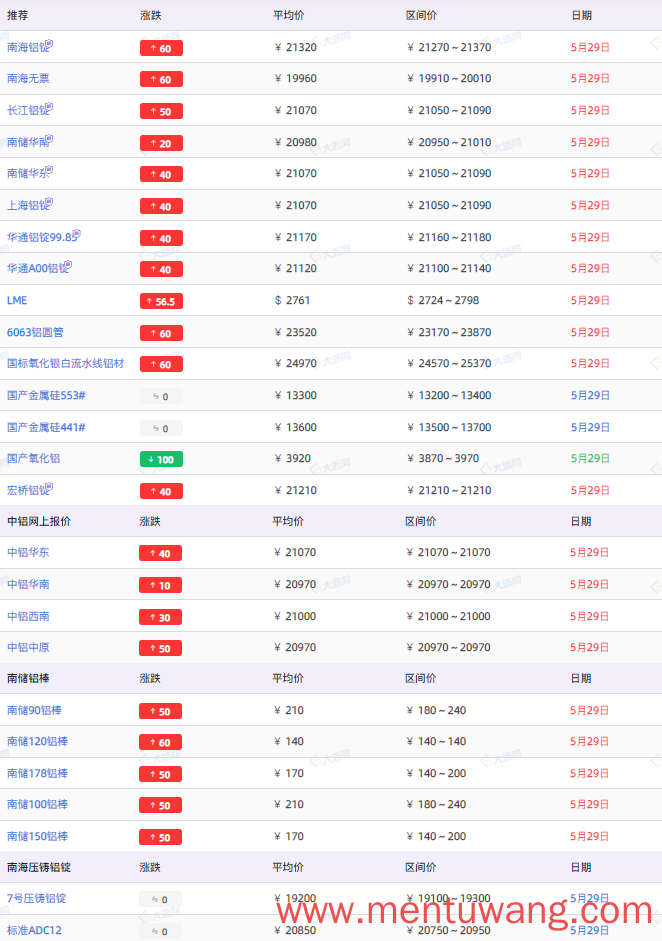This screenshot has height=941, width=662.
Task: Open the 6063铝圆管 link
Action: 35,332
